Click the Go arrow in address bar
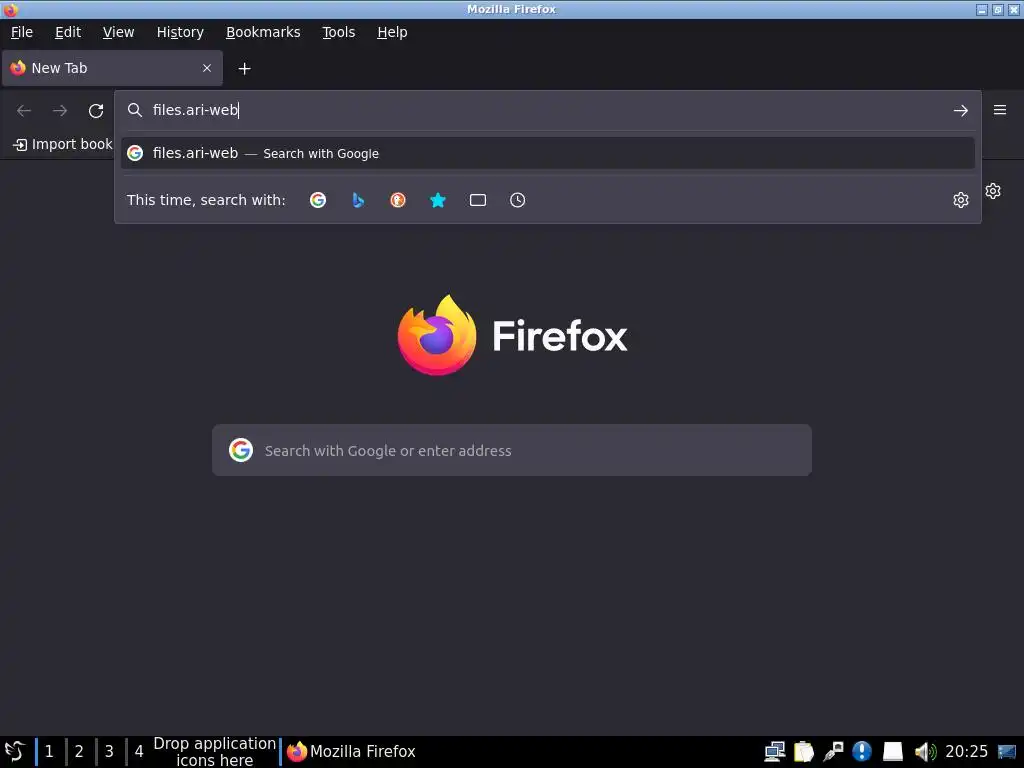1024x768 pixels. [961, 110]
